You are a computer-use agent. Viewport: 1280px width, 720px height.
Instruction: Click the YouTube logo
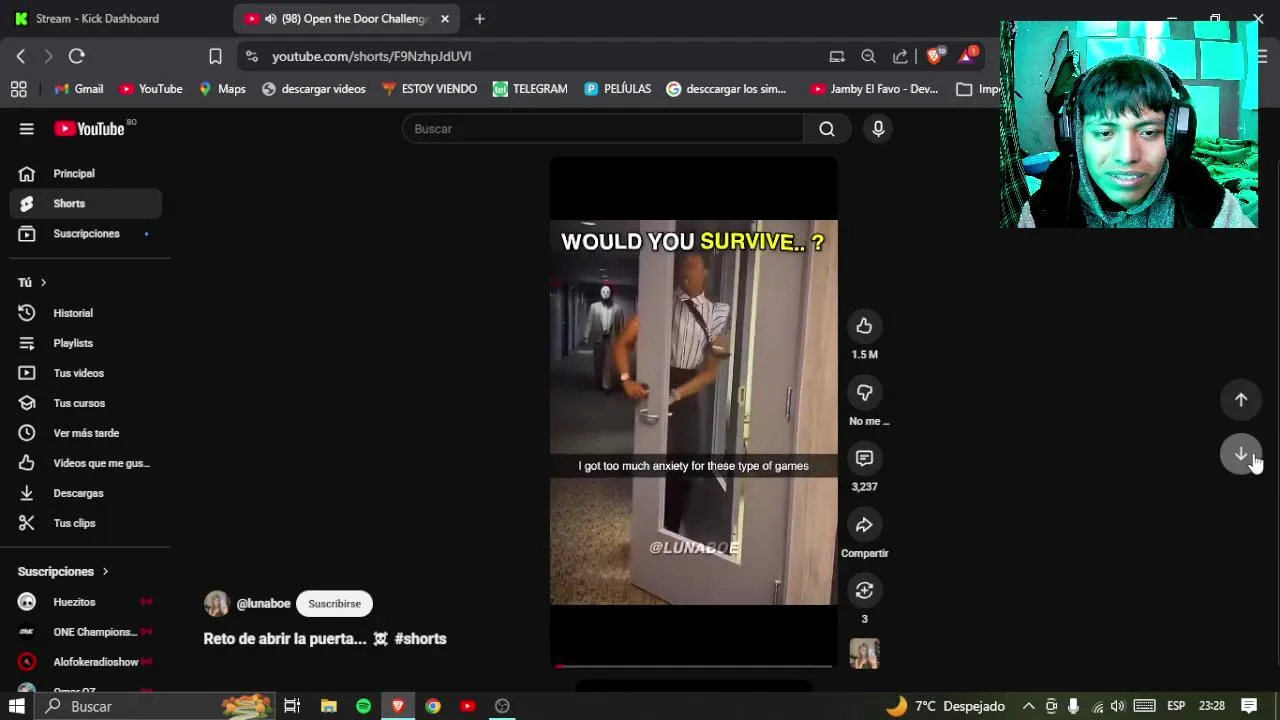pos(90,128)
